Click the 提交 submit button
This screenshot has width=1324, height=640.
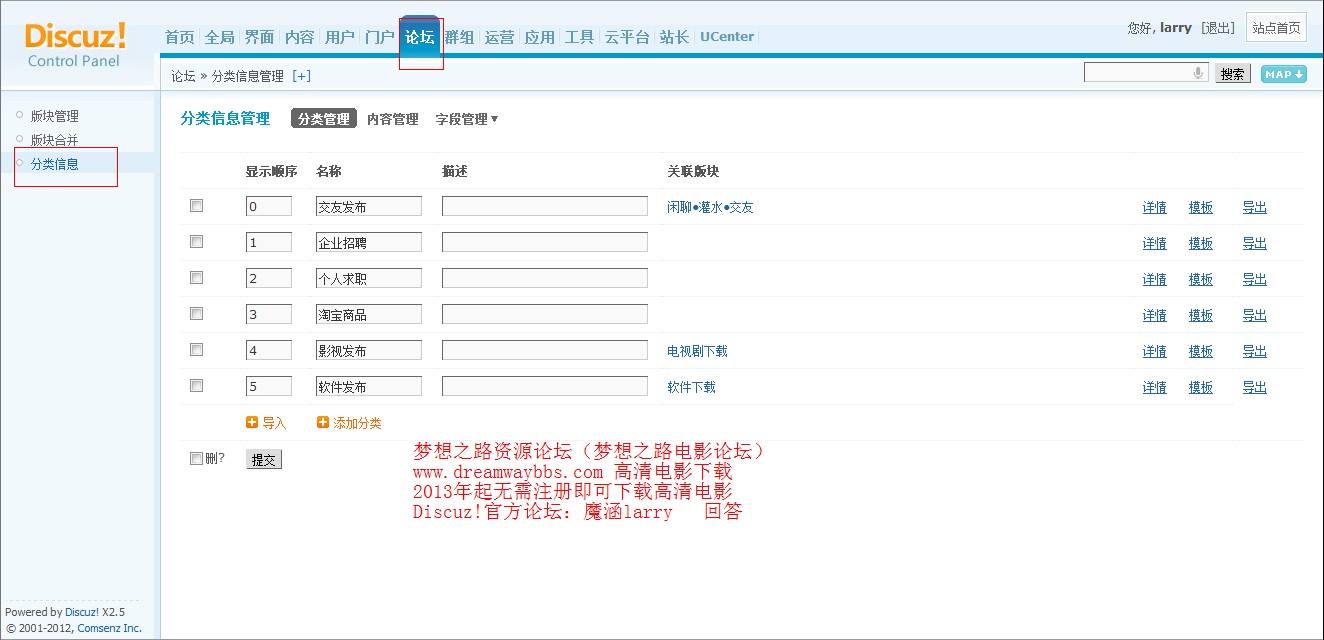tap(264, 460)
